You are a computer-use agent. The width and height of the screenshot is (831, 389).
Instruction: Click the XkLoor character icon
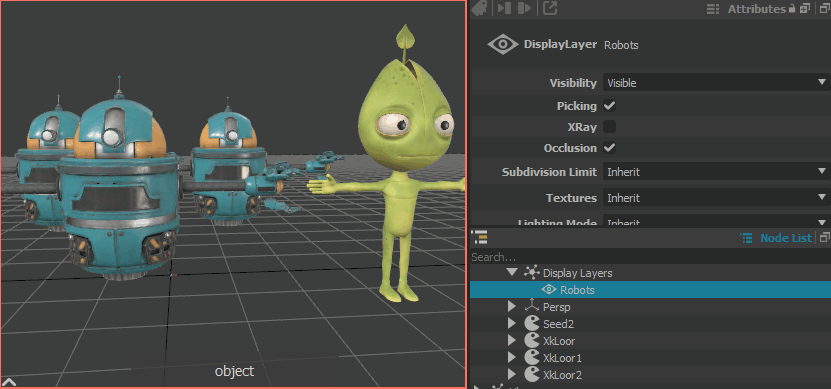tap(532, 340)
